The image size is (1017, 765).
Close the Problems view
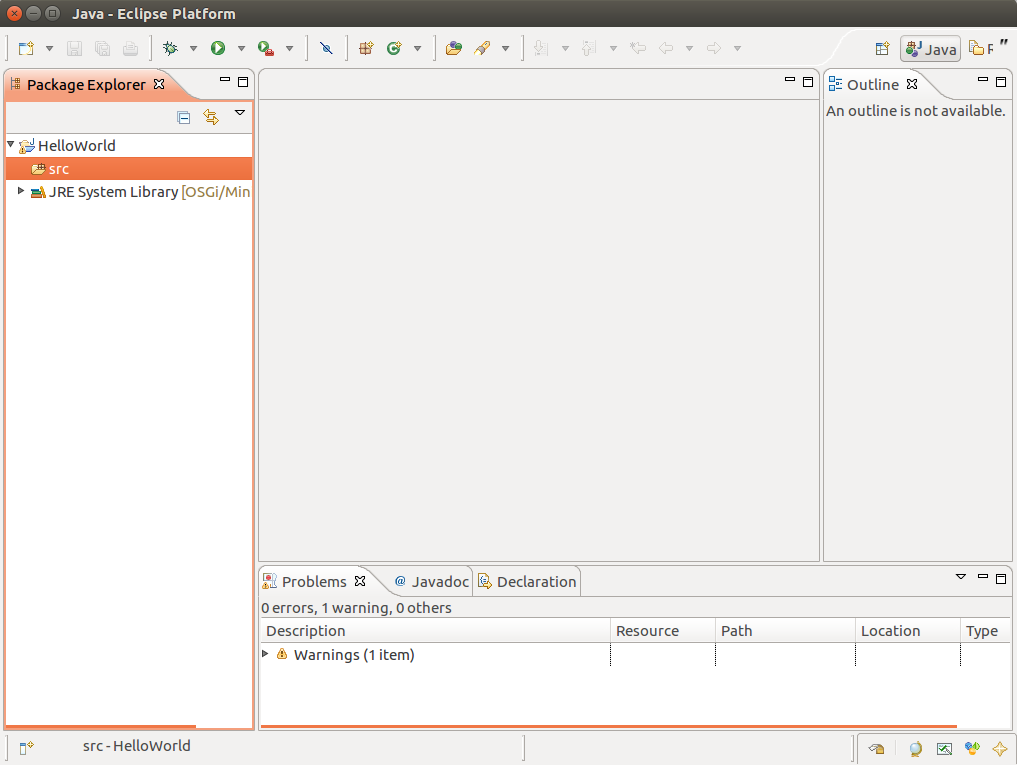coord(360,581)
